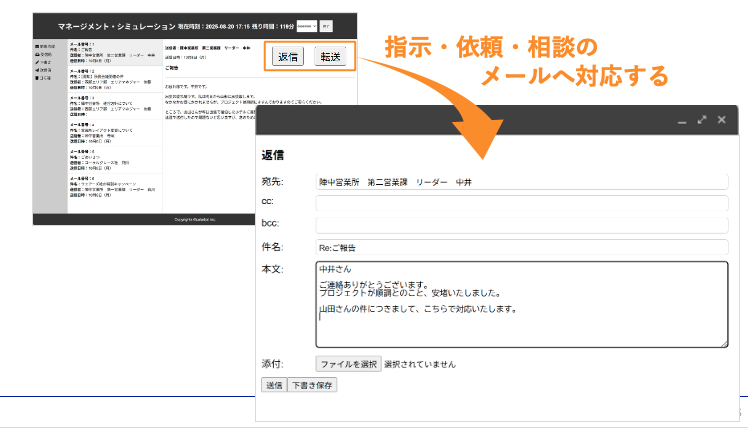Screen dimensions: 748x428
Task: Open the 送信済 sent folder
Action: pos(44,70)
